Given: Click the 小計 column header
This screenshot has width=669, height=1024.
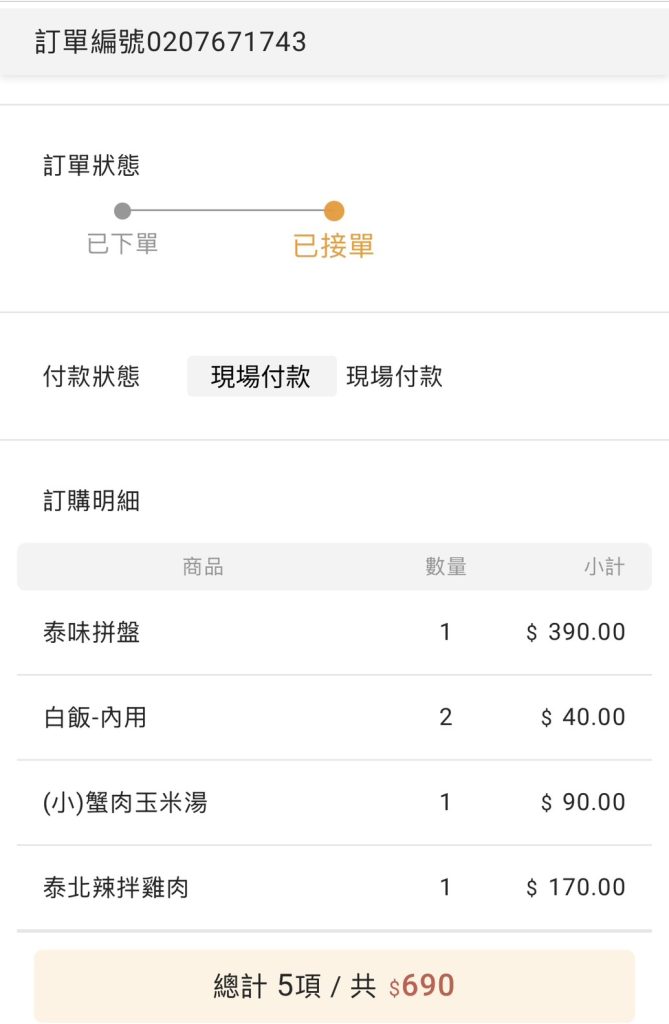Looking at the screenshot, I should [x=604, y=567].
